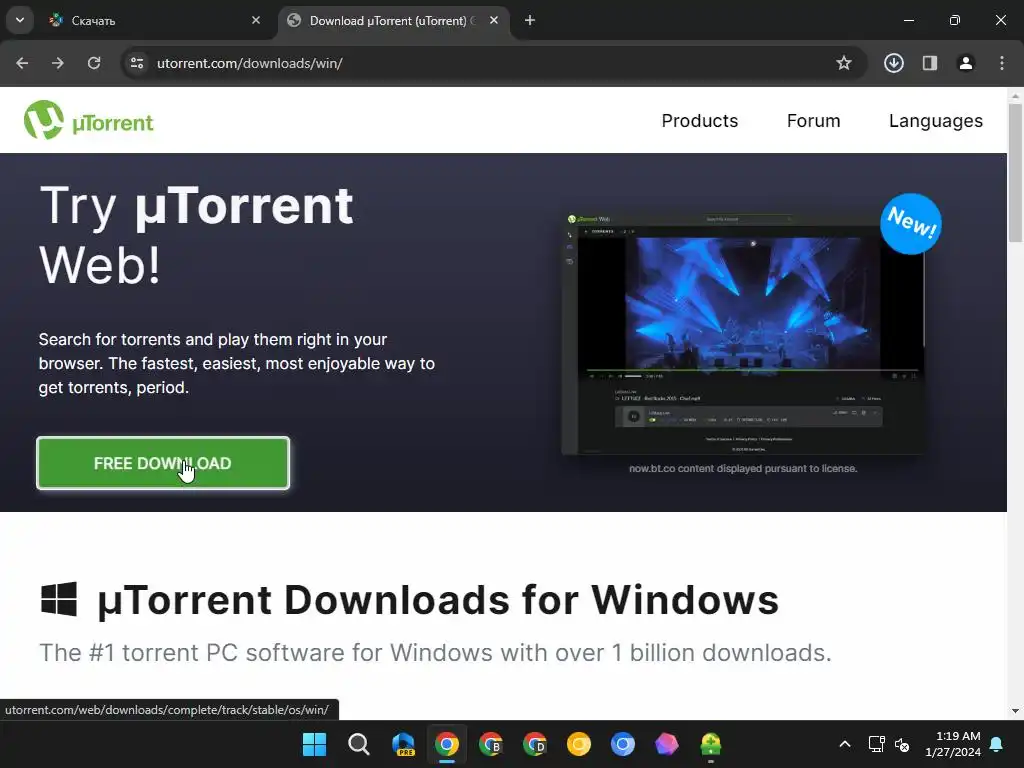Image resolution: width=1024 pixels, height=768 pixels.
Task: Click the µTorrent Web preview screenshot
Action: point(743,333)
